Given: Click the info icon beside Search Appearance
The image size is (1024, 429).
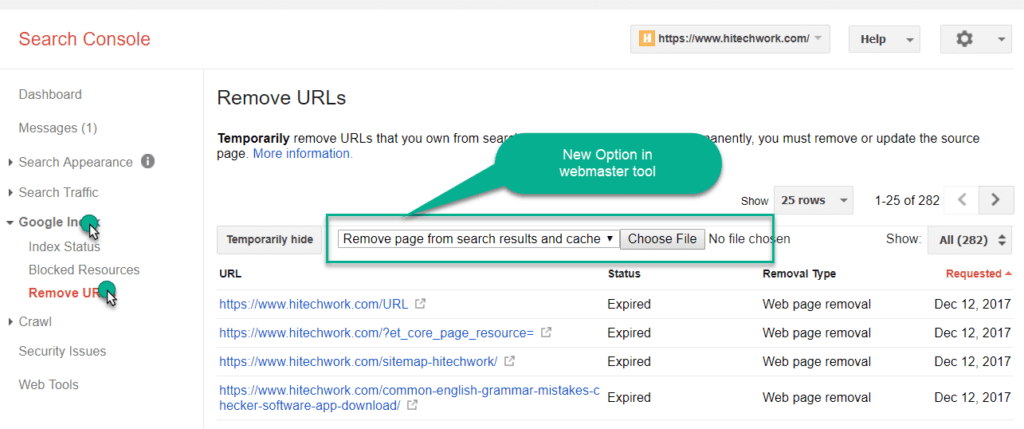Looking at the screenshot, I should pos(148,161).
